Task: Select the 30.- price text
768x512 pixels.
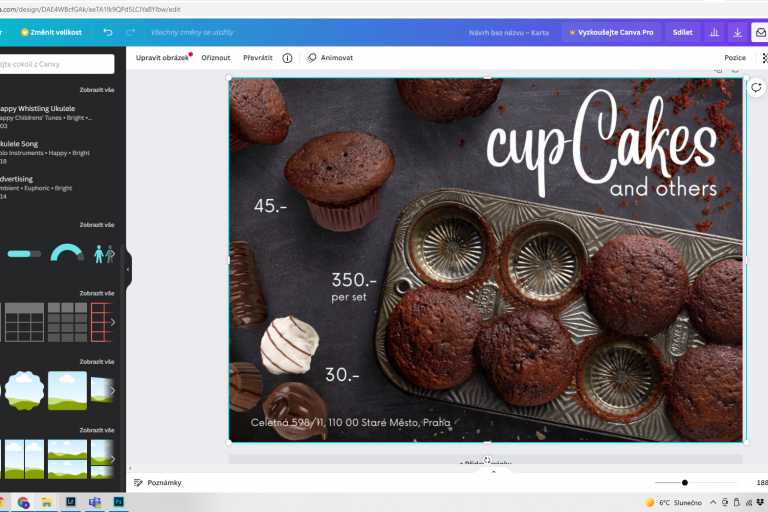Action: [x=342, y=375]
